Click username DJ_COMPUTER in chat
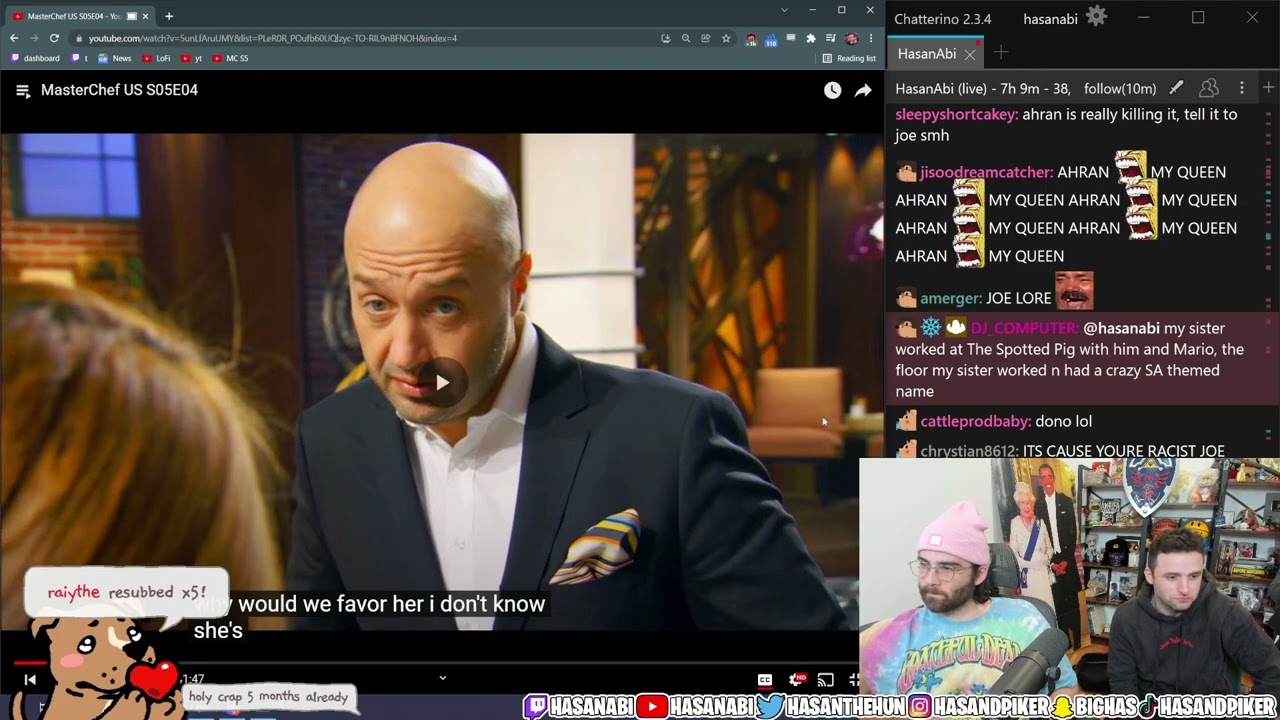 click(1024, 328)
